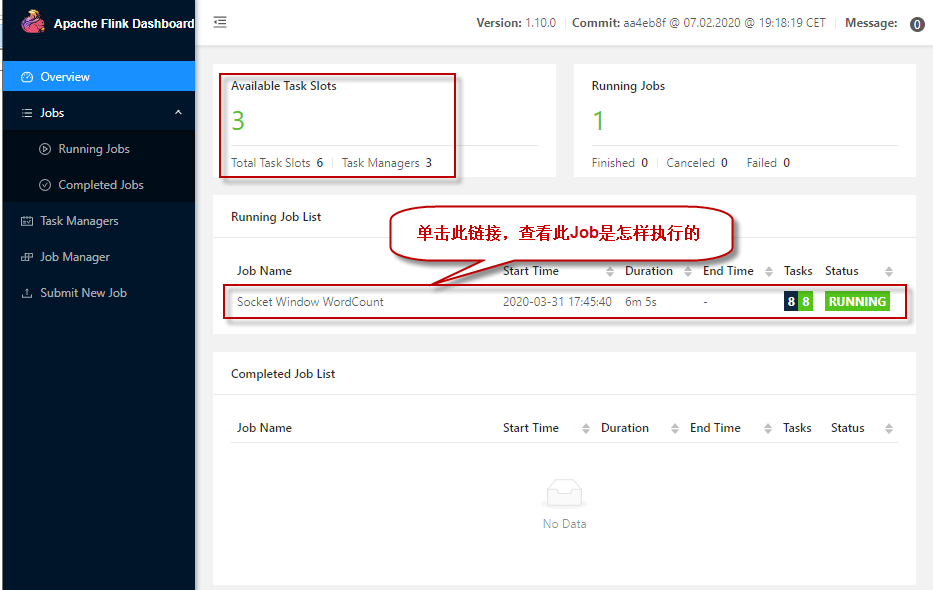Sort running jobs by Start Time
This screenshot has width=933, height=590.
pos(610,272)
